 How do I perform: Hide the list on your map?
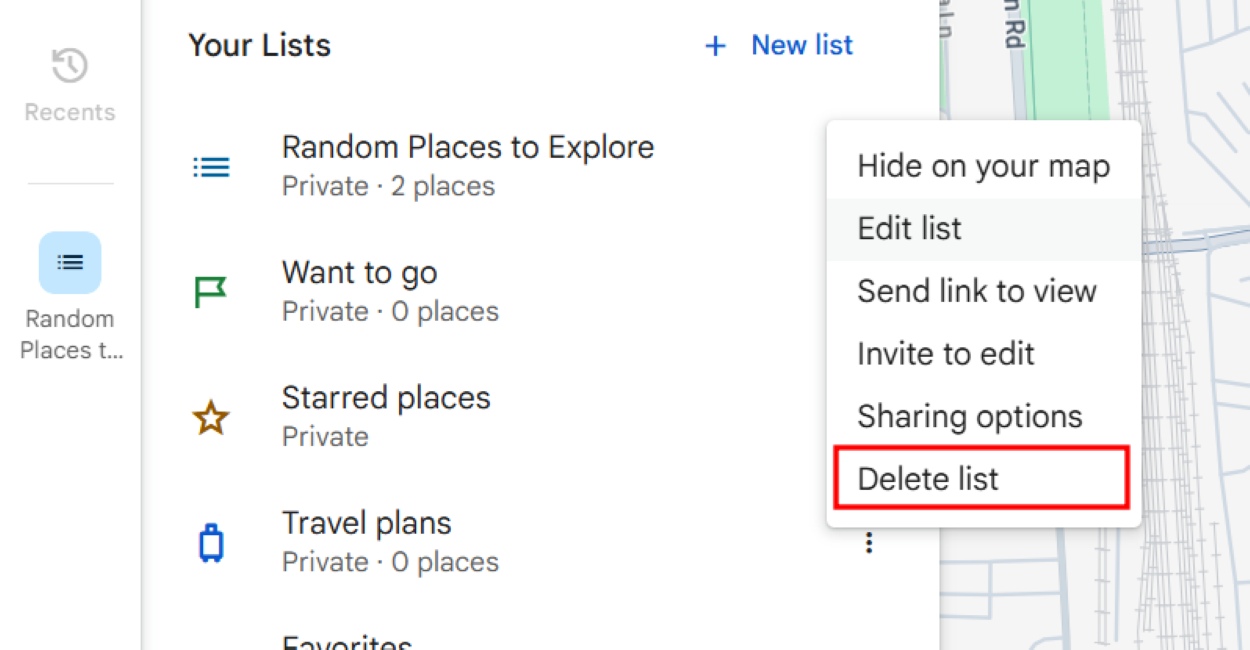[x=983, y=166]
